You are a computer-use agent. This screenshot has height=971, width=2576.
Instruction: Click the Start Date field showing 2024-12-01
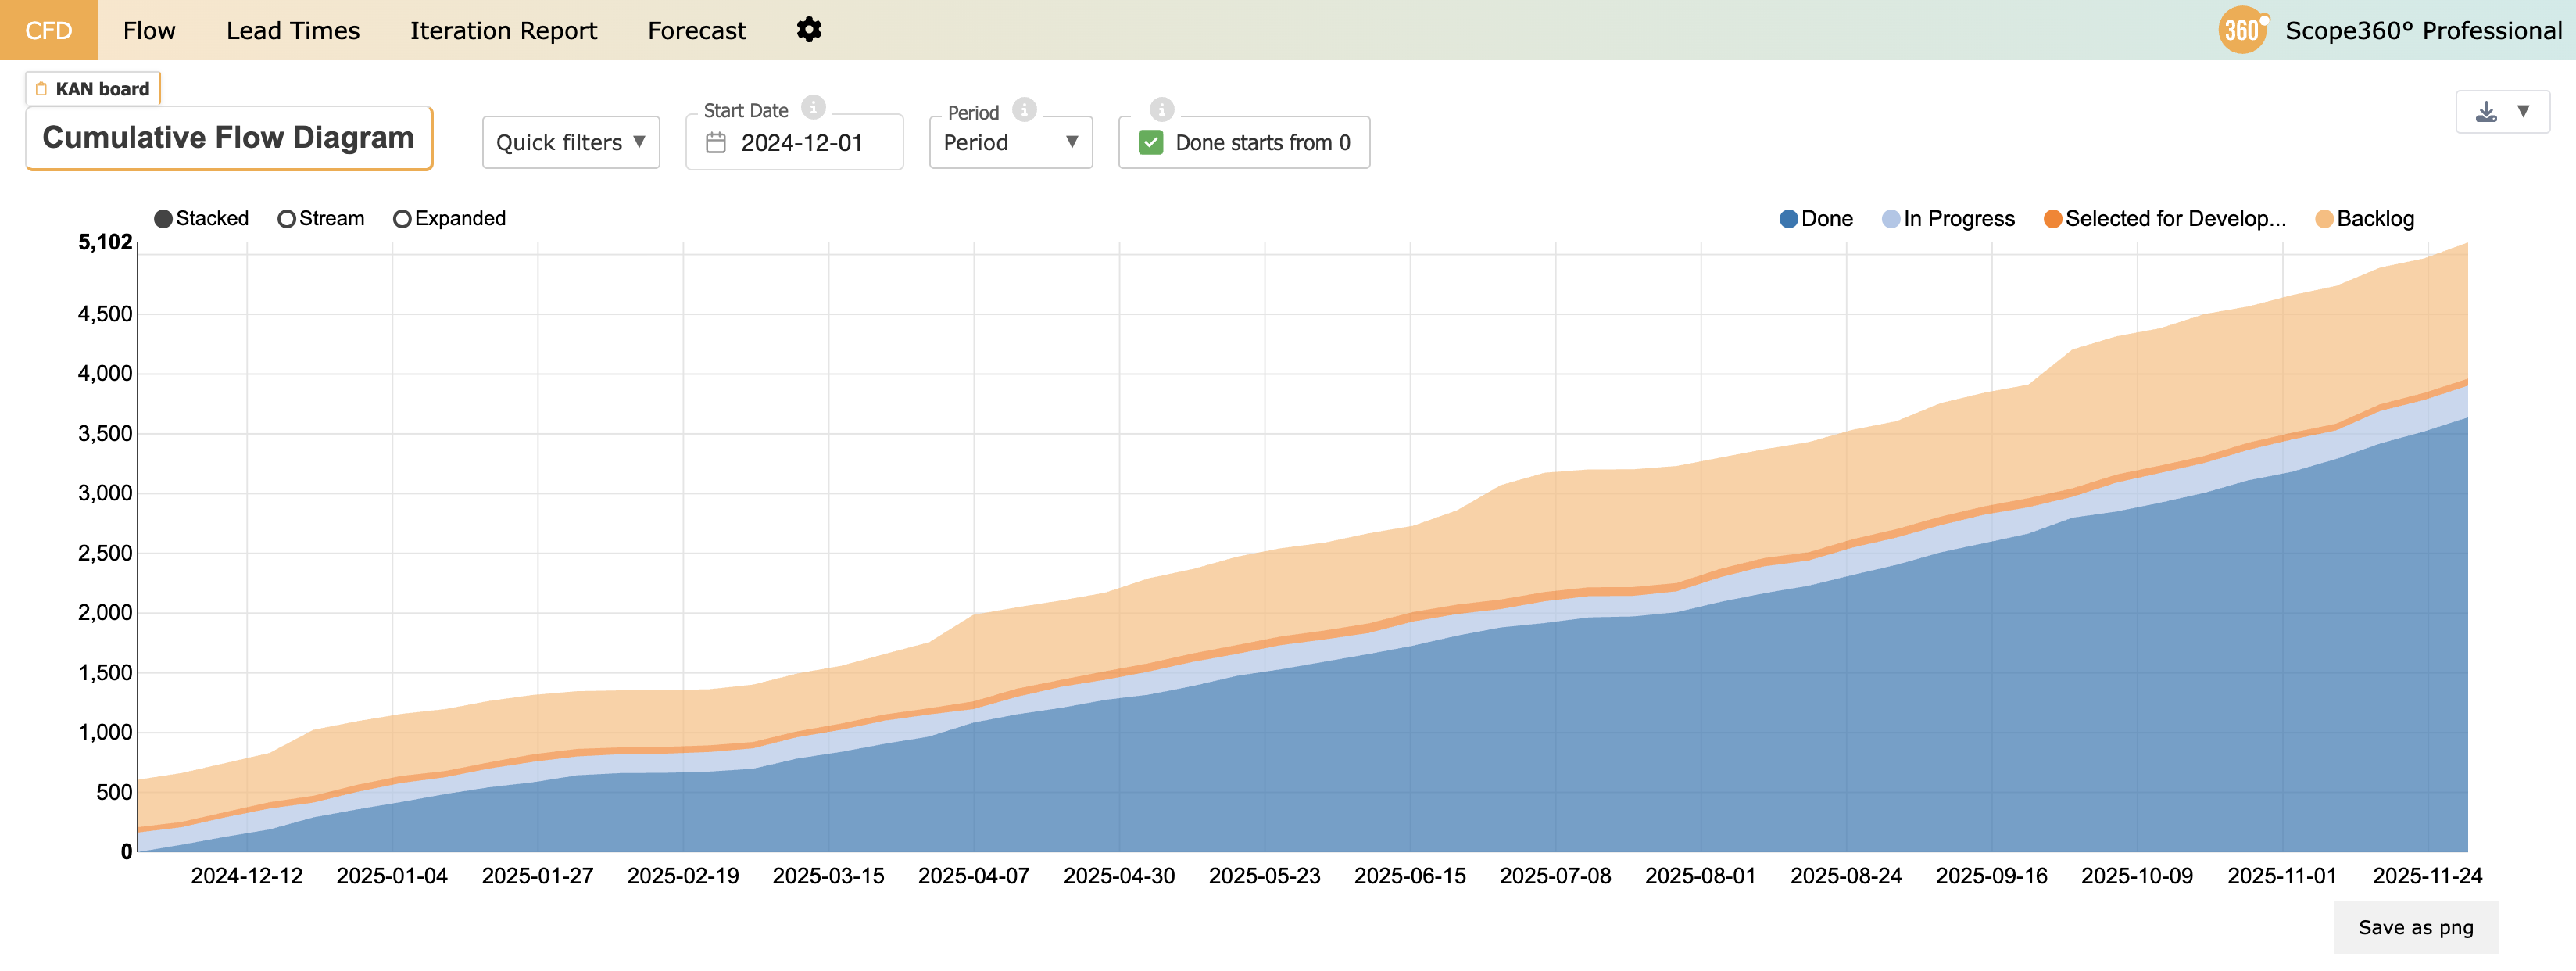point(801,143)
